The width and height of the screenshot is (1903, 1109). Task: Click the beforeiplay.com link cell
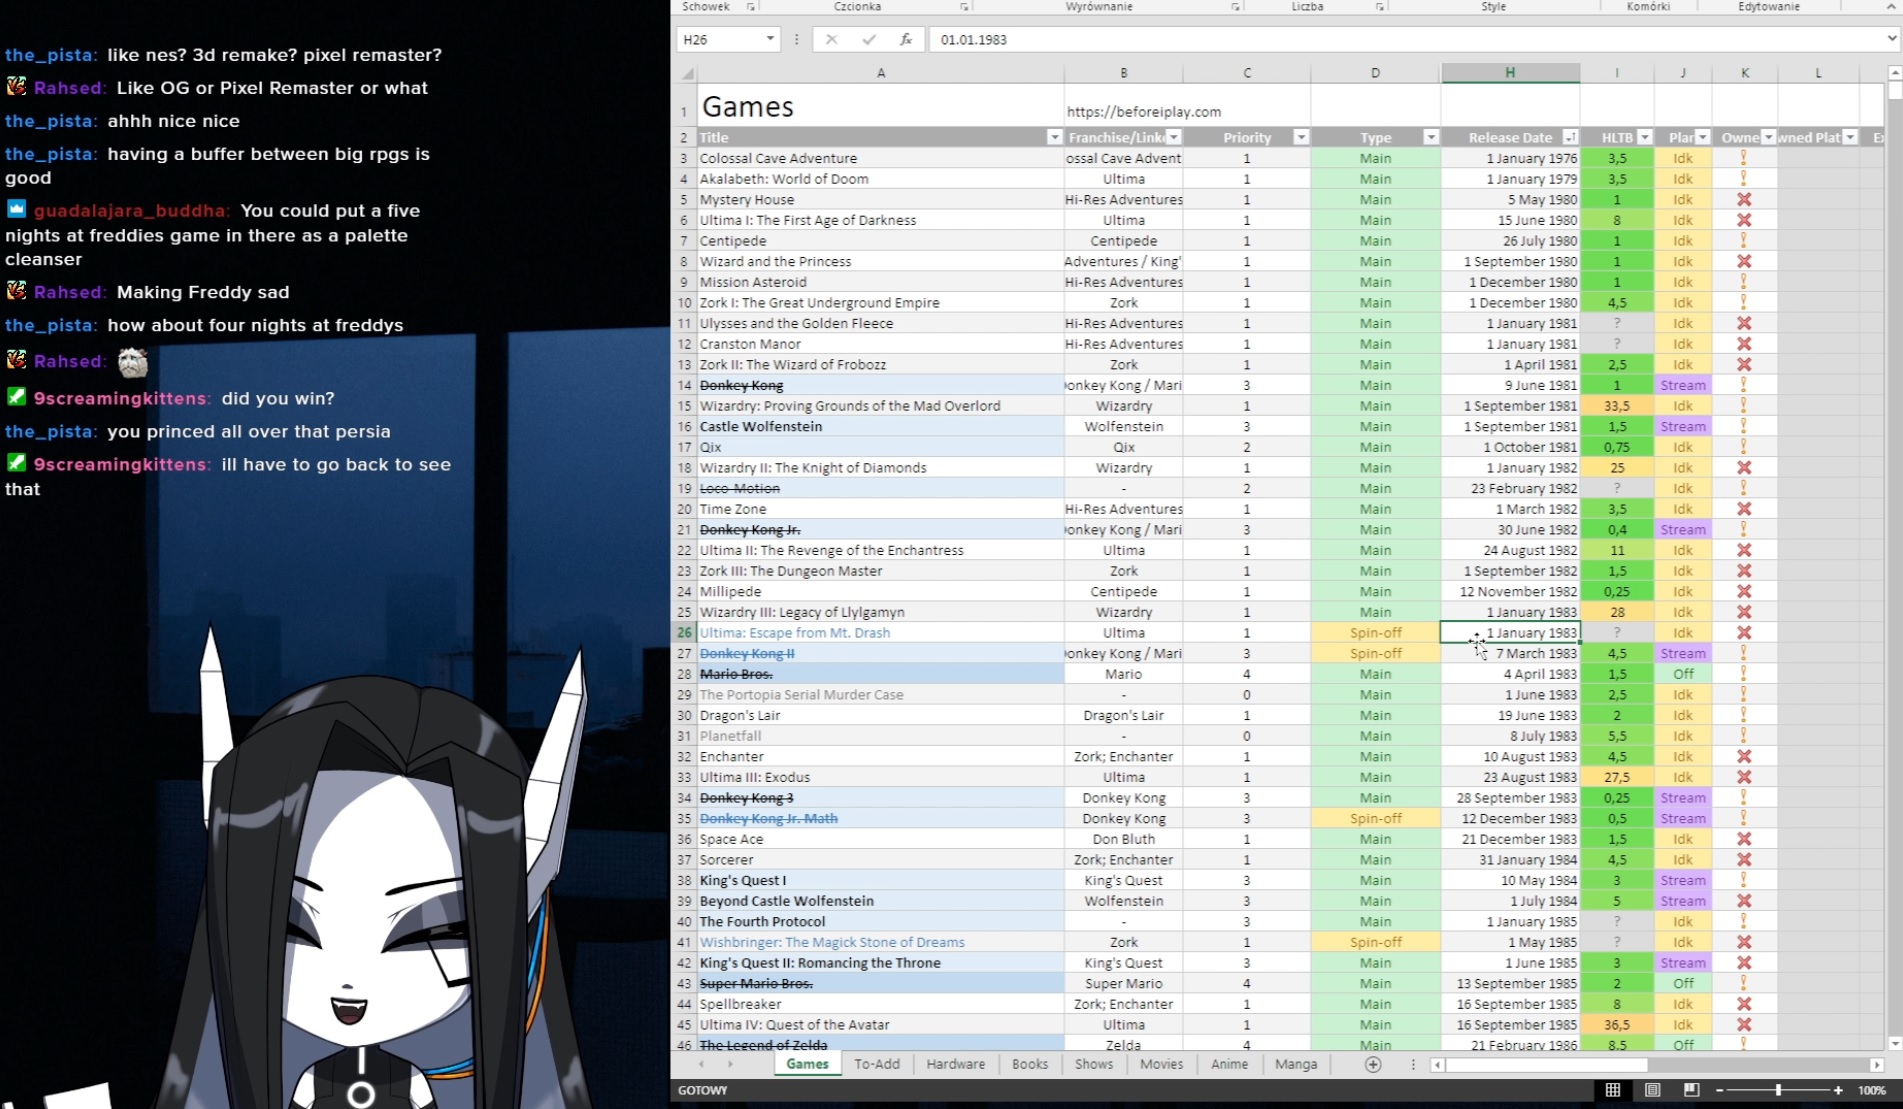pyautogui.click(x=1143, y=112)
